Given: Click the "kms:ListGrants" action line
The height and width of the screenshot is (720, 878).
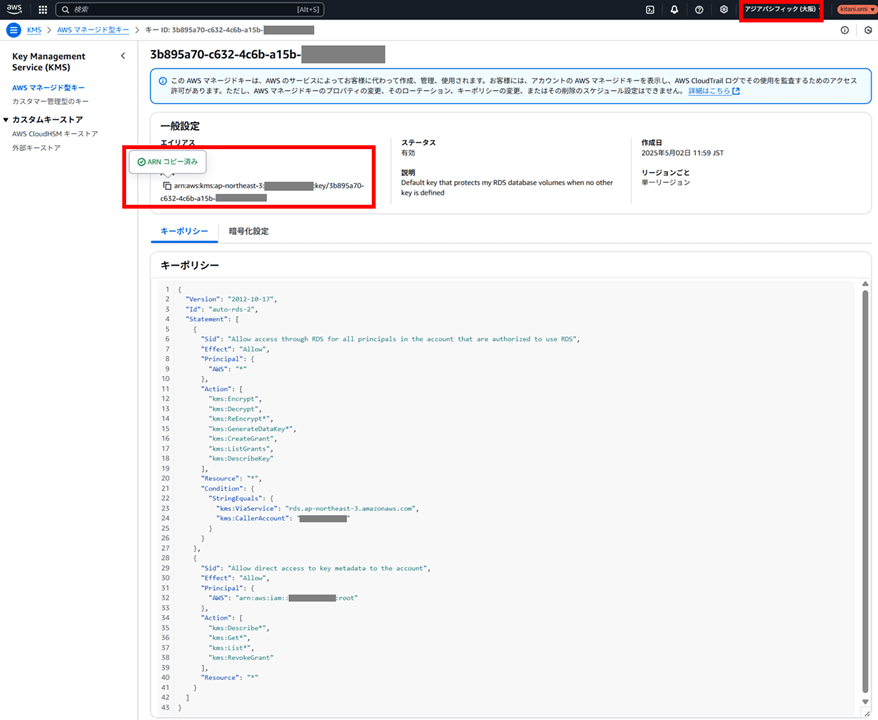Looking at the screenshot, I should pyautogui.click(x=241, y=448).
